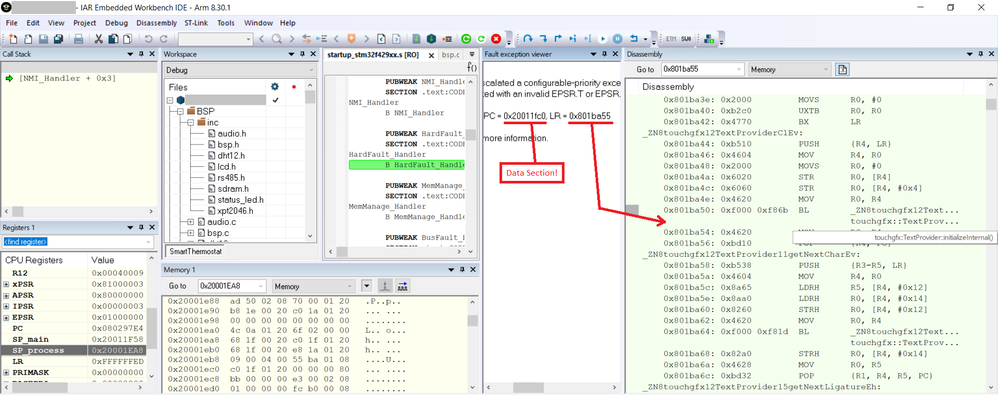Click the red Stop Debugging icon
Screen dimensions: 998x395
click(x=496, y=39)
